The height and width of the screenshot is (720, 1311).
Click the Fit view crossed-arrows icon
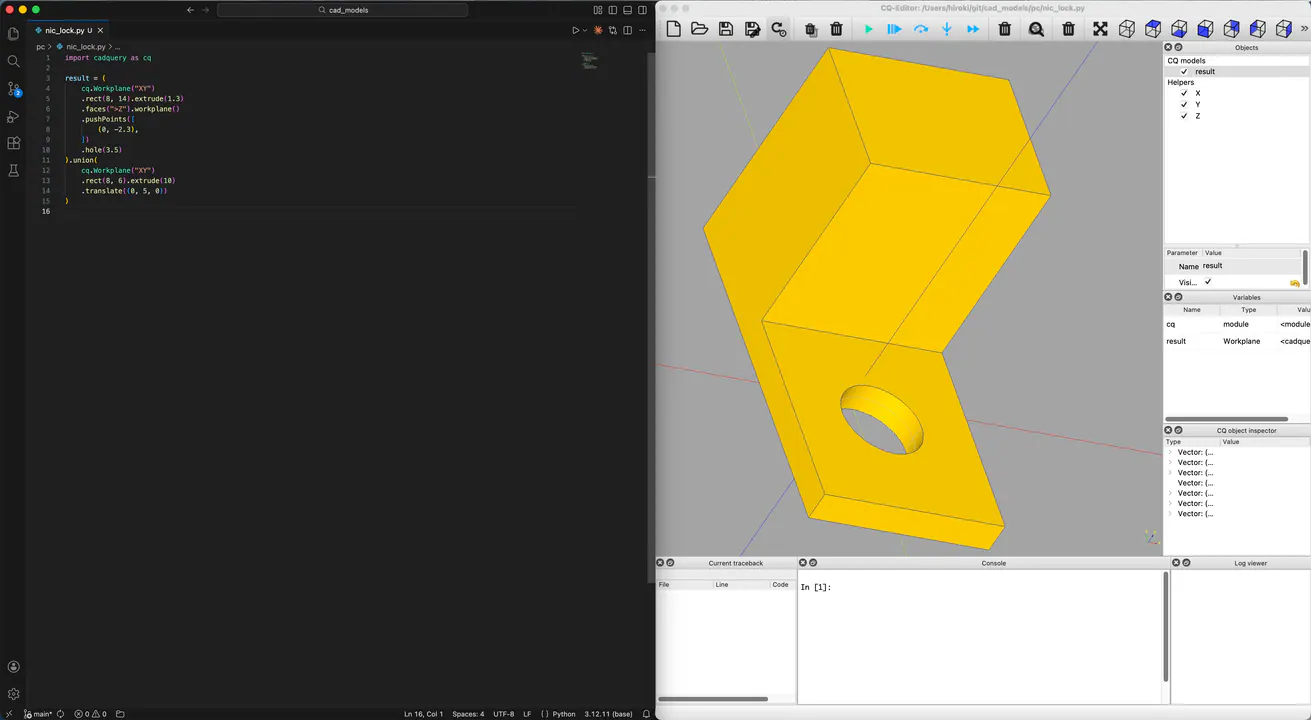[1100, 29]
